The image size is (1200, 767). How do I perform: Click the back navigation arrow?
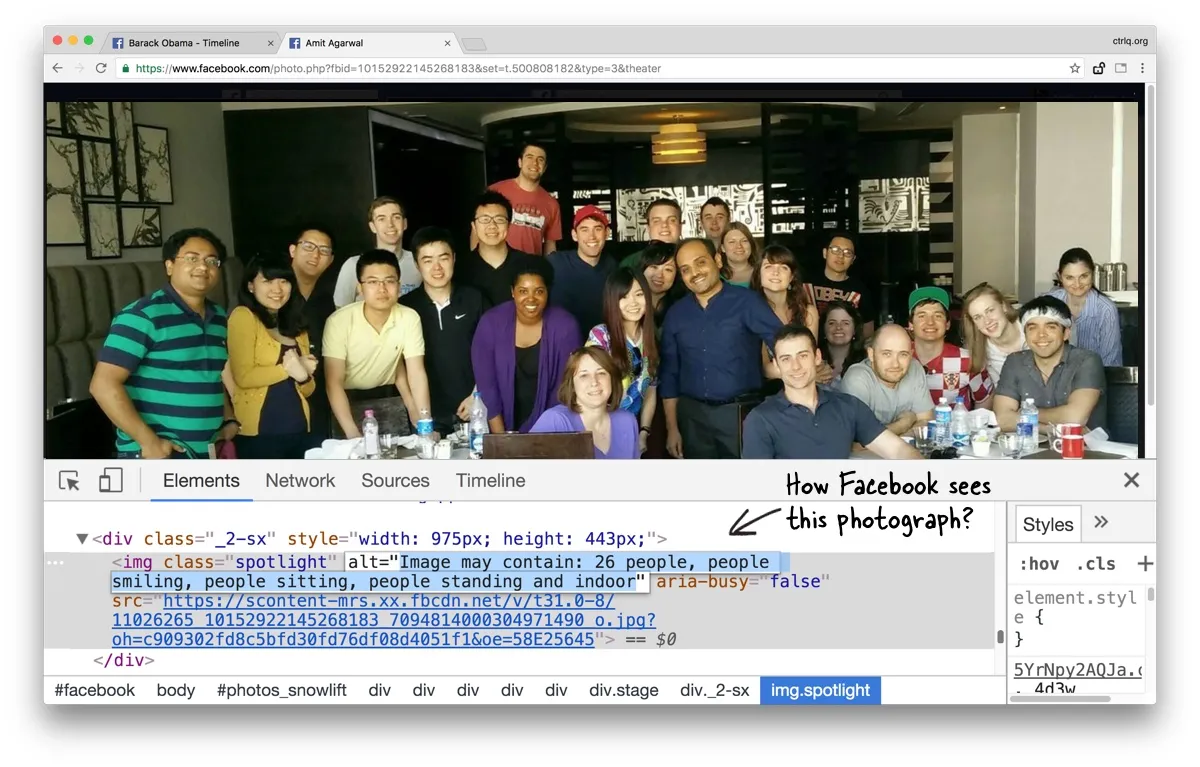pyautogui.click(x=57, y=67)
